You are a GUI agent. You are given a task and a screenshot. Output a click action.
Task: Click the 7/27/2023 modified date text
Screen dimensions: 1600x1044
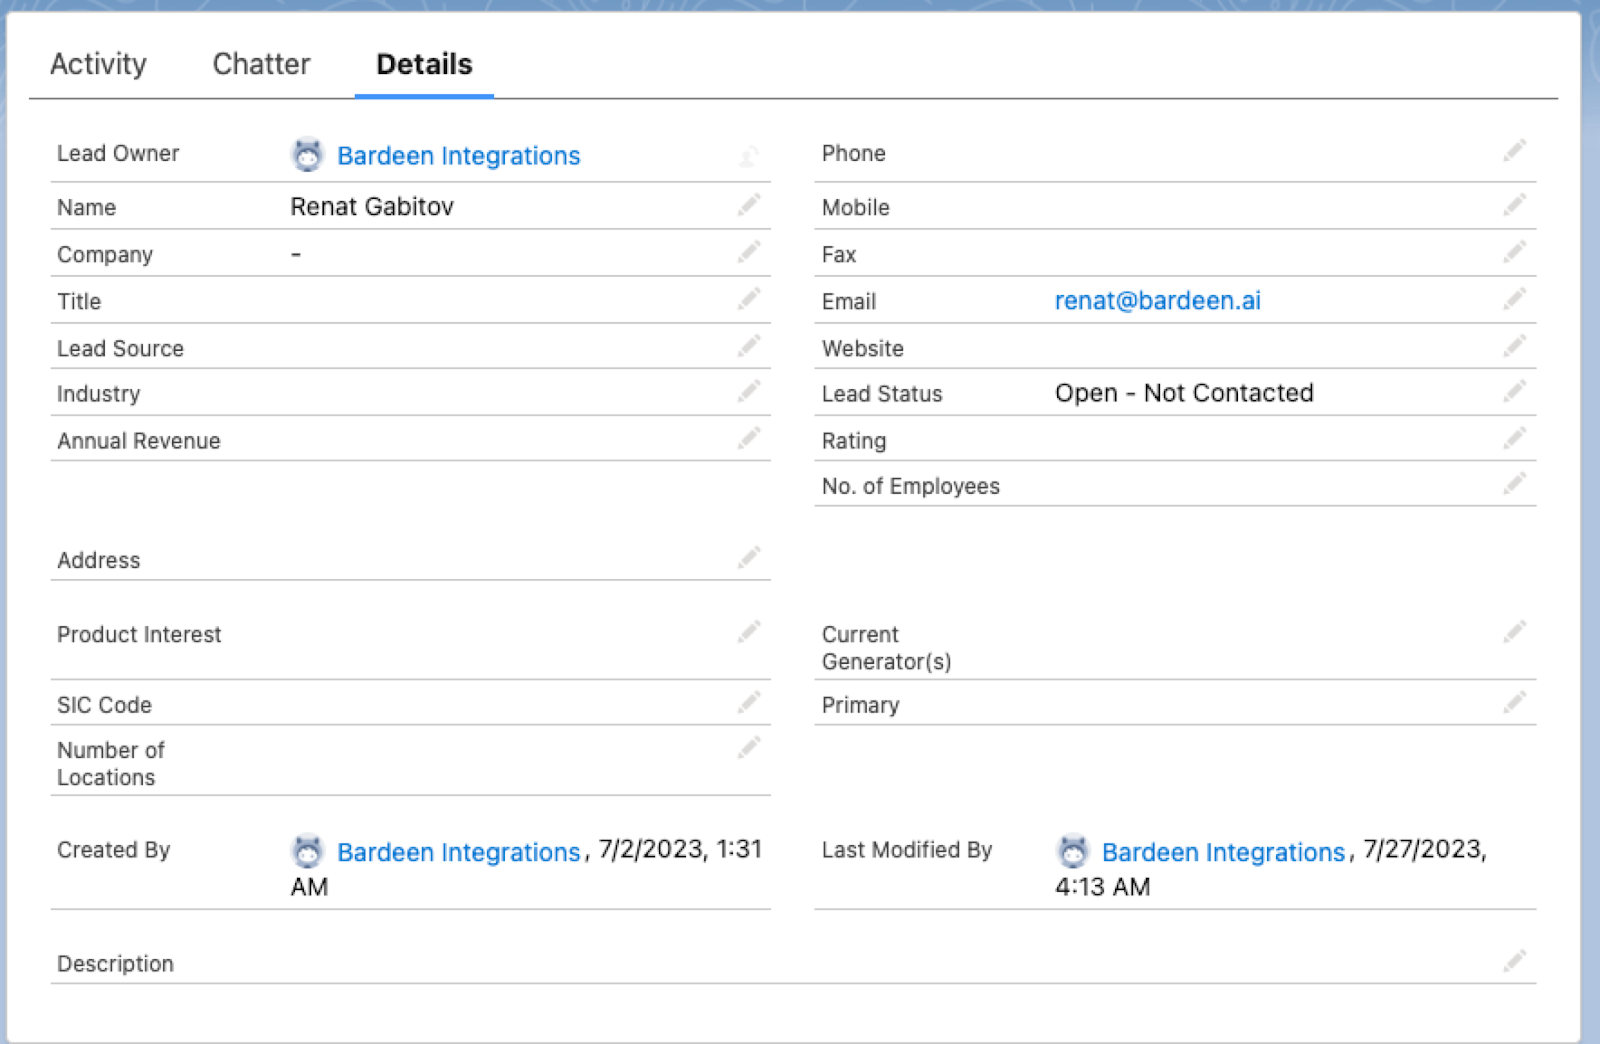click(1425, 849)
